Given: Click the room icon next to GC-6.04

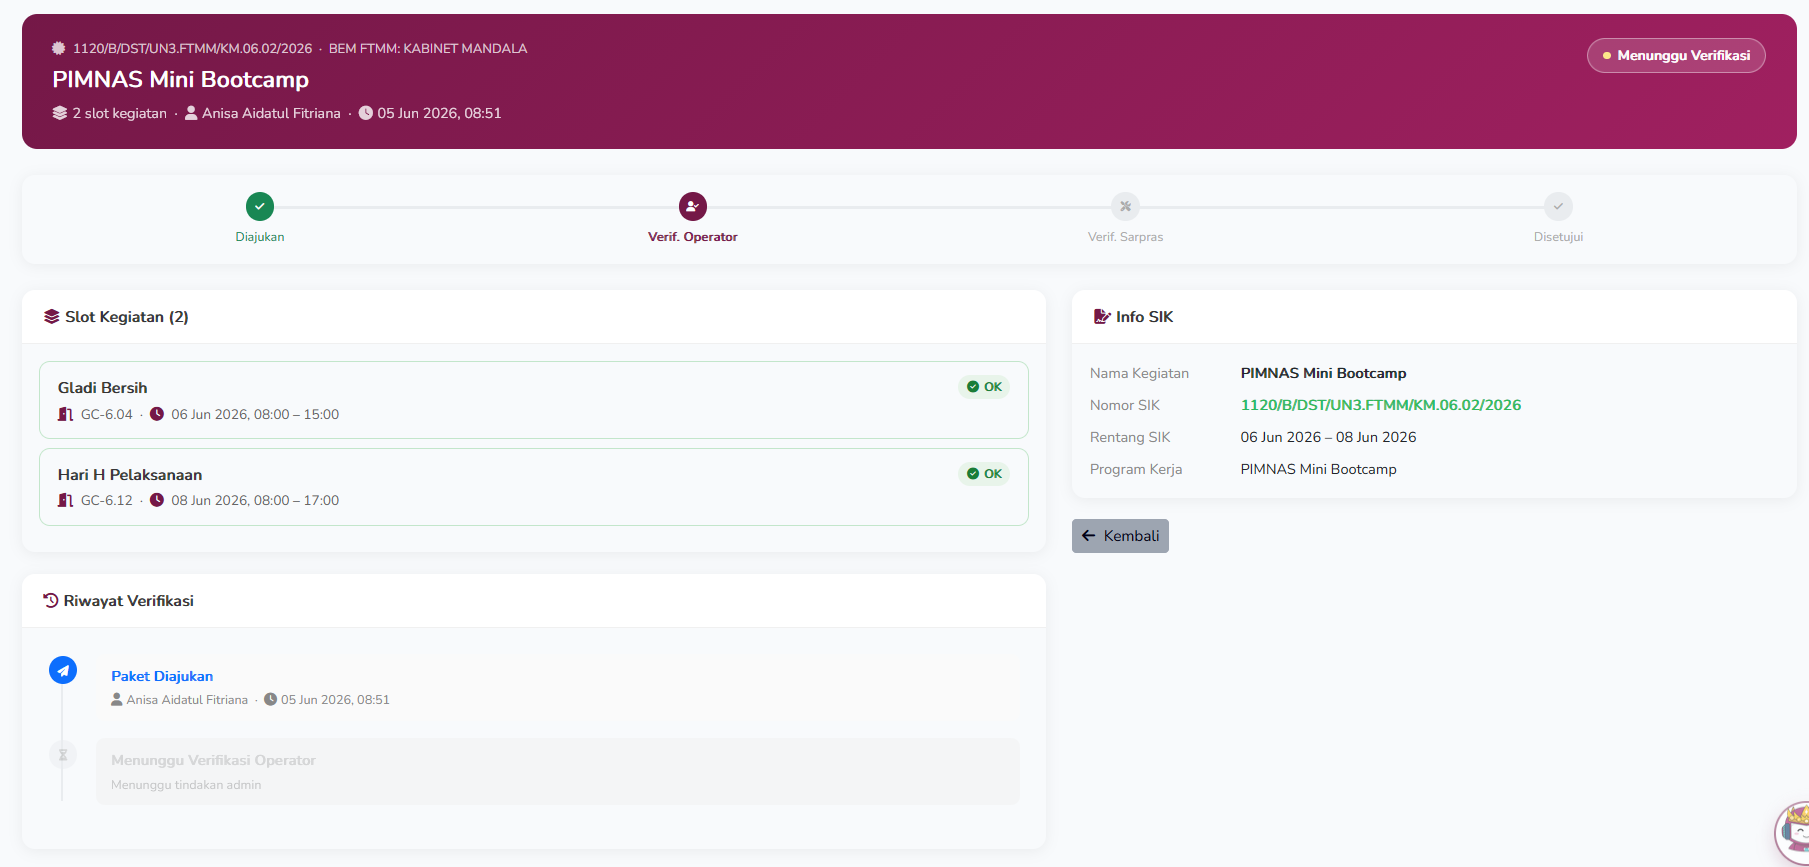Looking at the screenshot, I should click(x=66, y=414).
